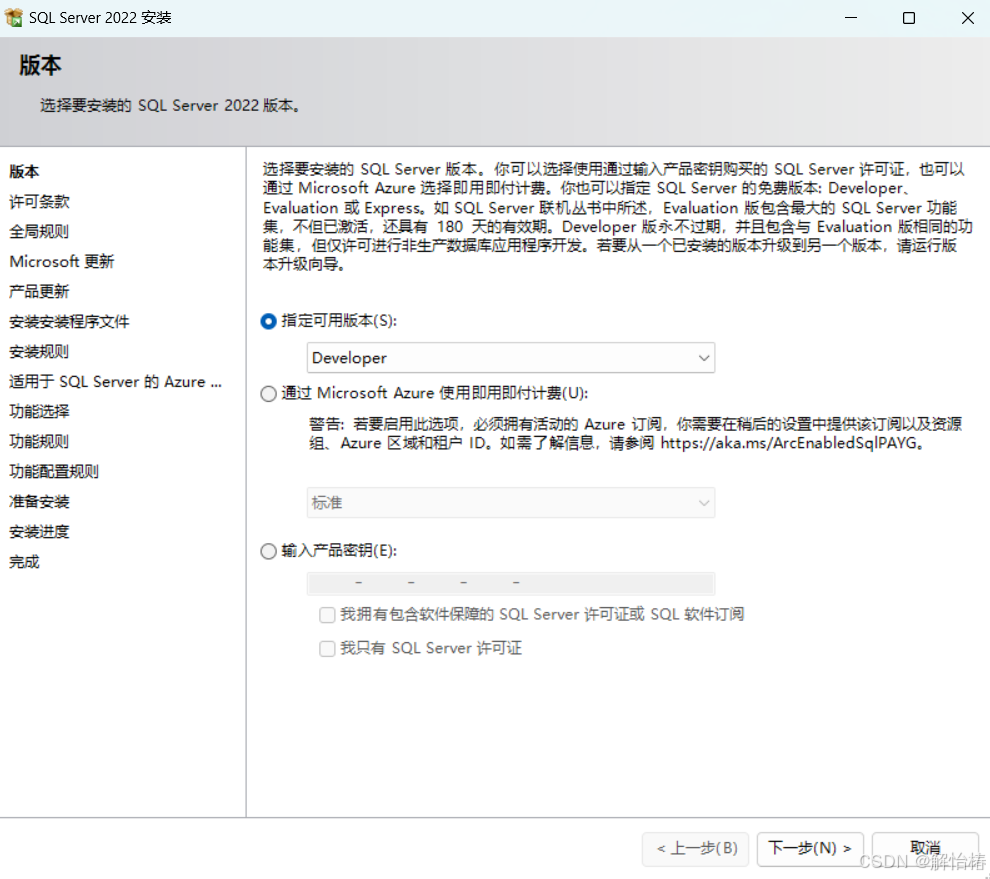Image resolution: width=990 pixels, height=879 pixels.
Task: Click the 取消 button
Action: click(x=925, y=849)
